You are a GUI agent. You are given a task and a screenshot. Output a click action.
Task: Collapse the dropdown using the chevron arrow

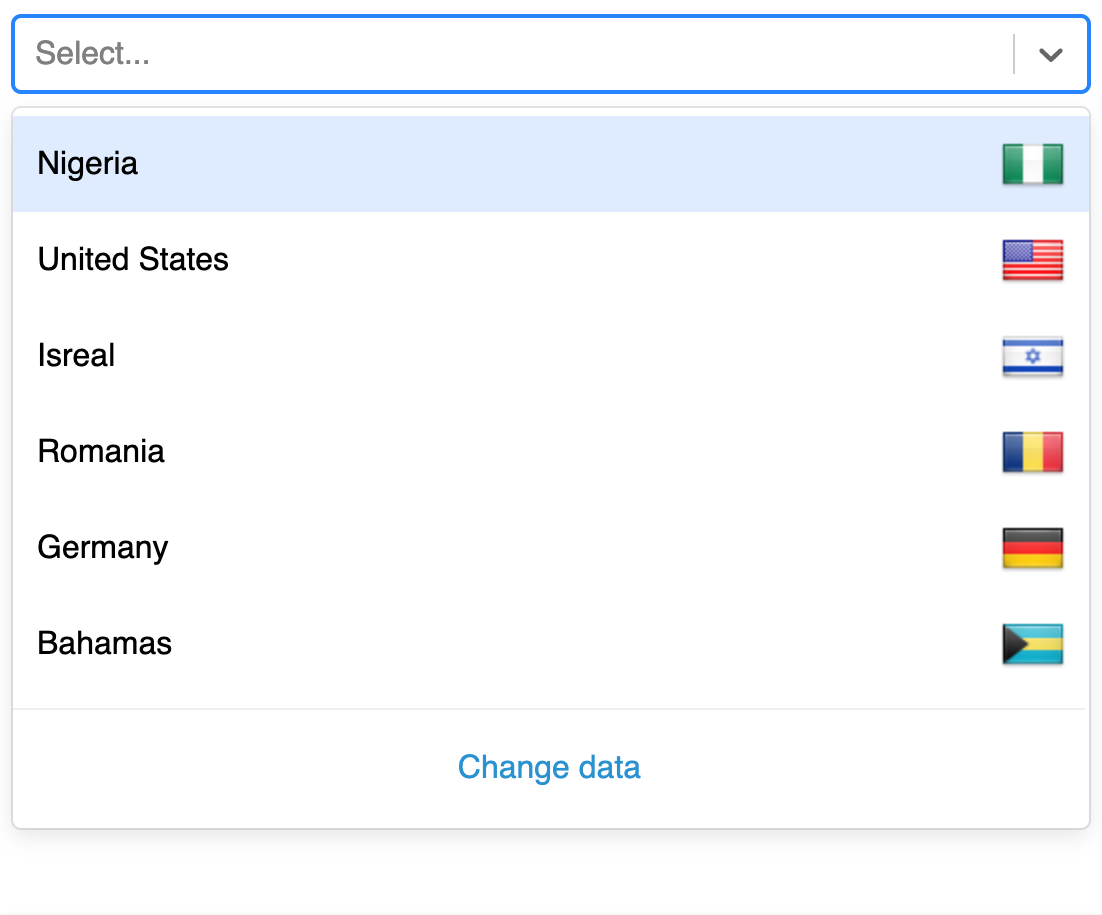pos(1050,54)
